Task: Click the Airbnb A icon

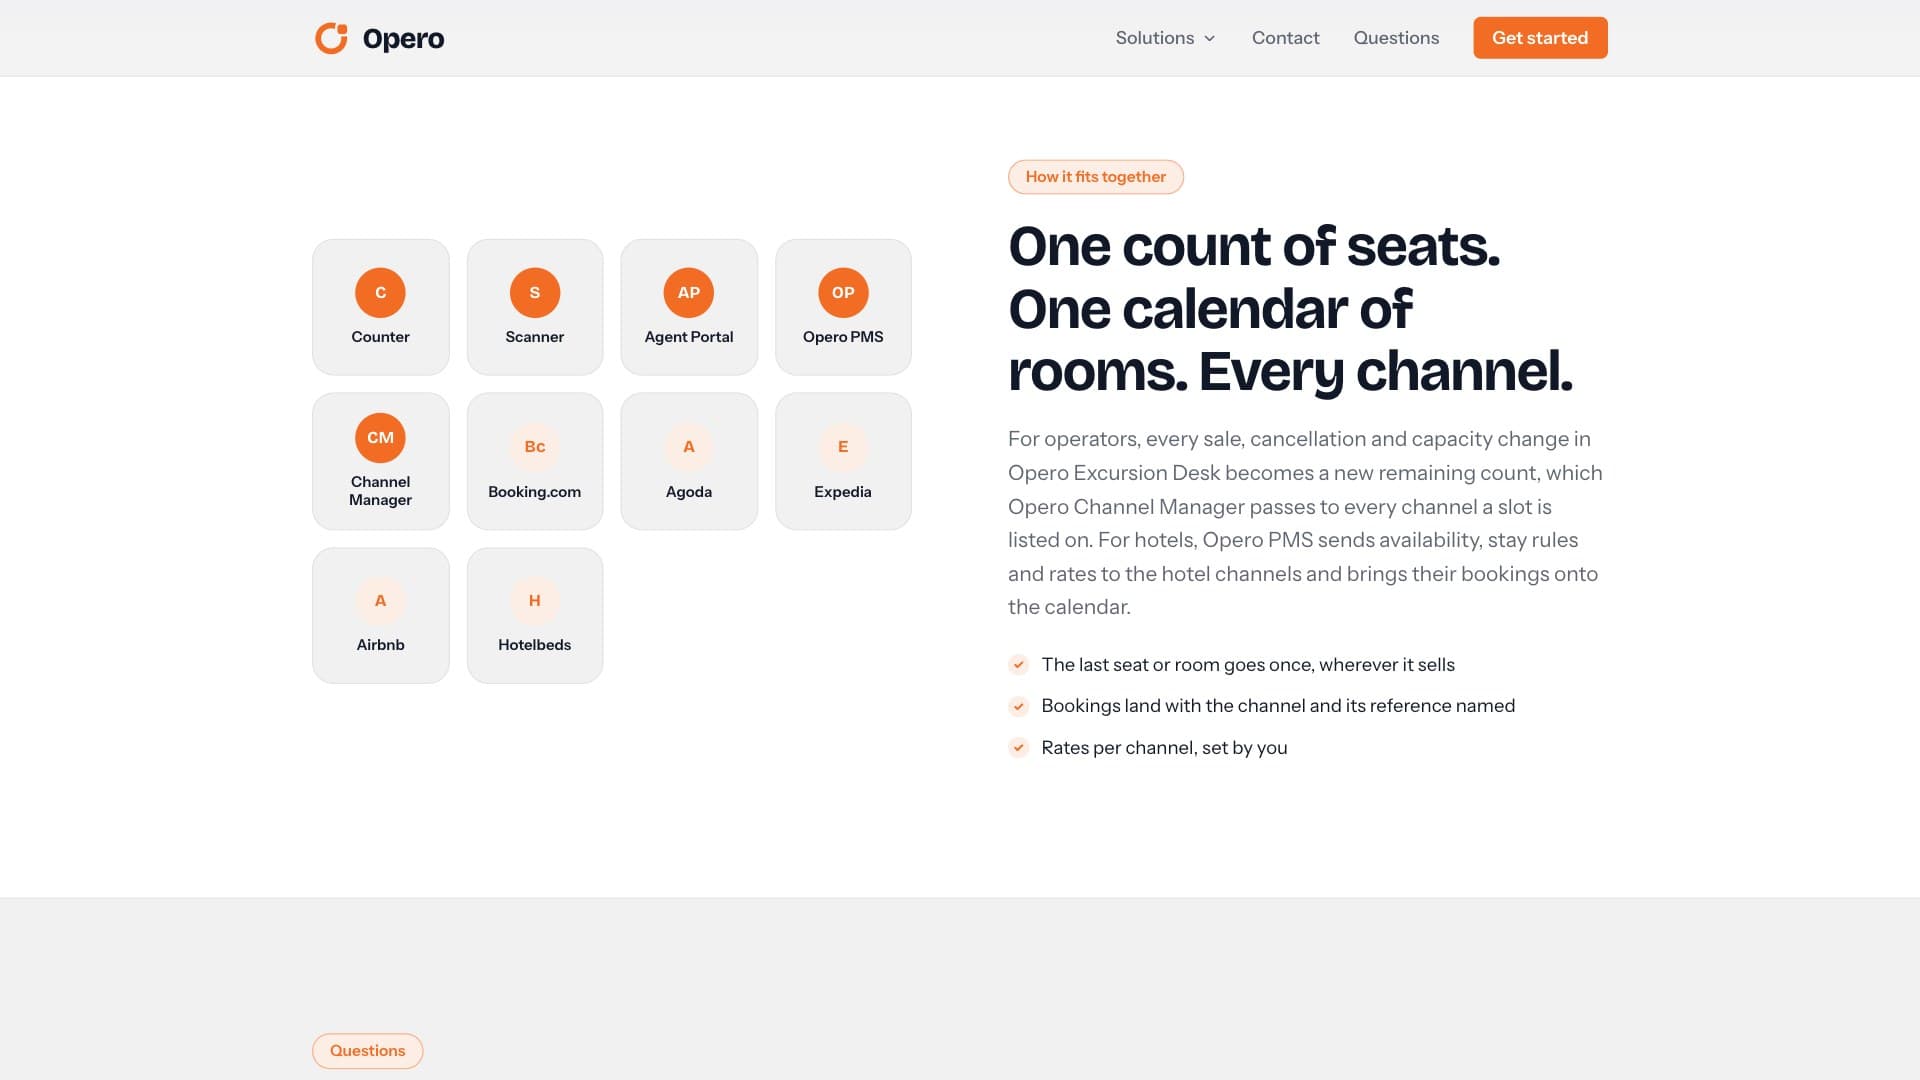Action: [380, 601]
